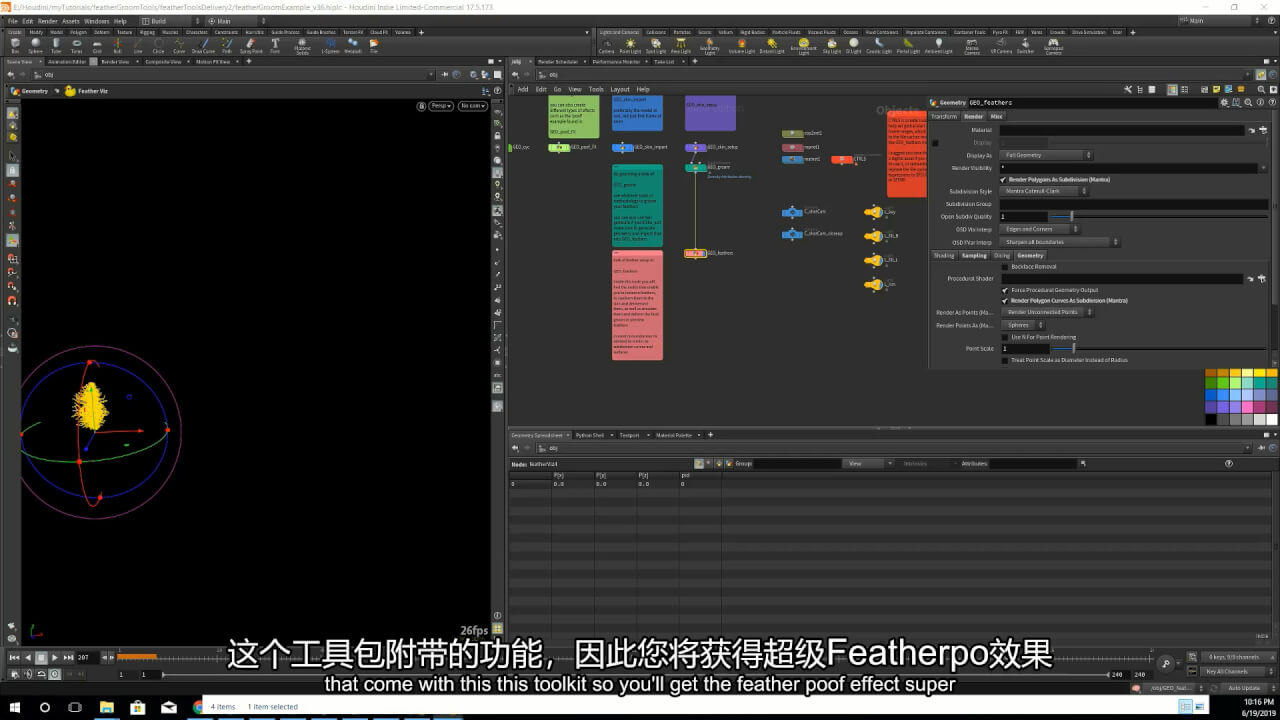Open the Subdivision Style dropdown
This screenshot has height=720, width=1280.
(1046, 191)
